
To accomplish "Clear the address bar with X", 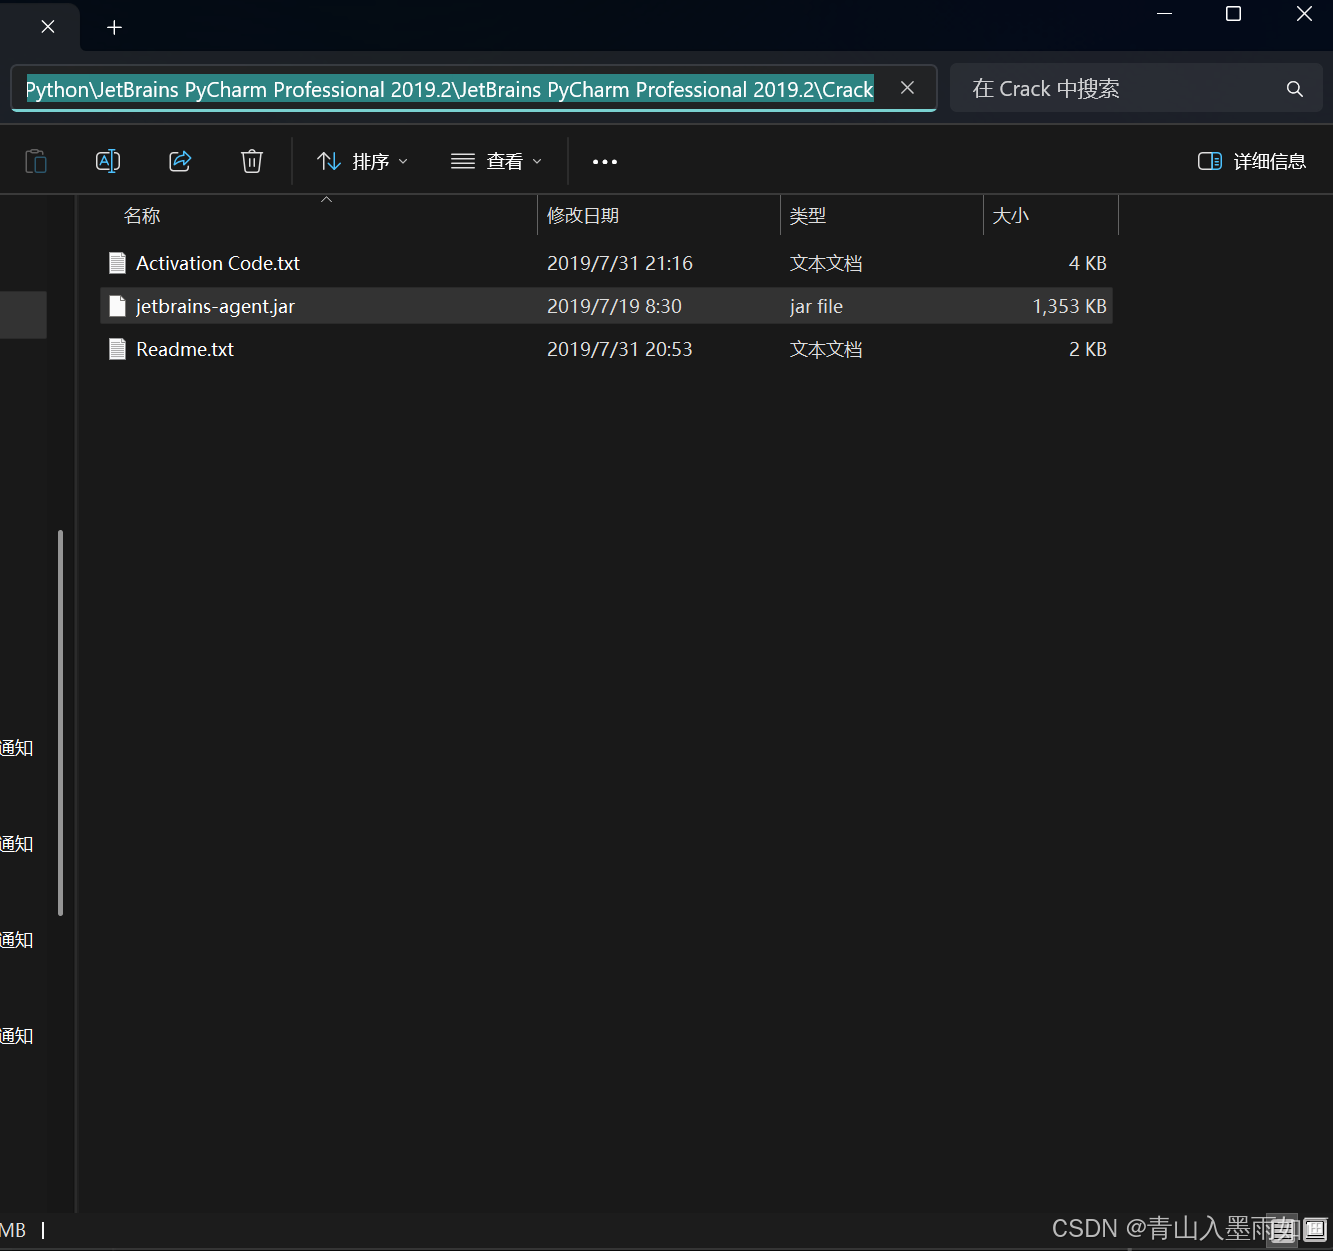I will pos(907,88).
